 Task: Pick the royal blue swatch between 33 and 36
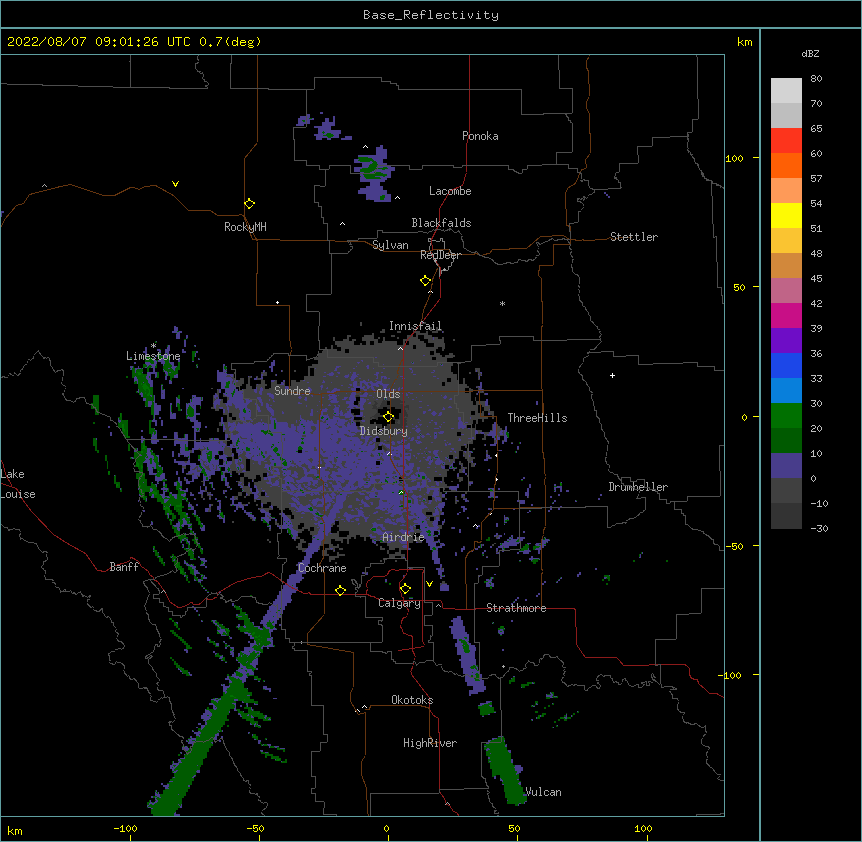point(786,366)
